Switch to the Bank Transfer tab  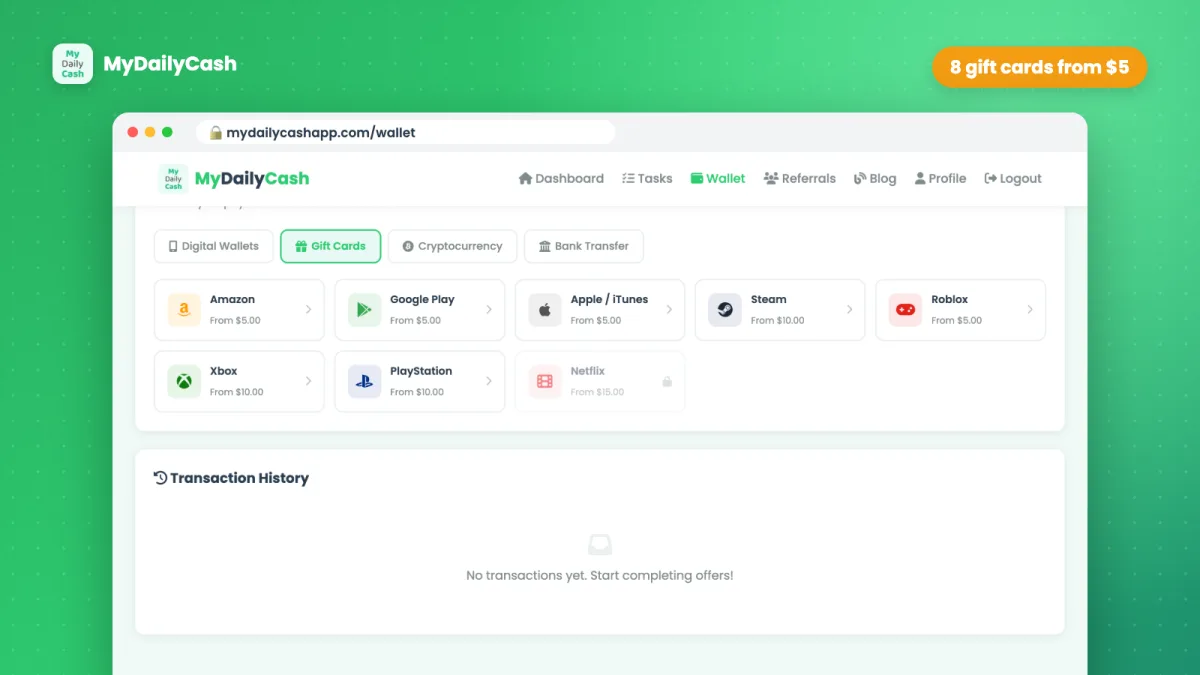[x=584, y=246]
